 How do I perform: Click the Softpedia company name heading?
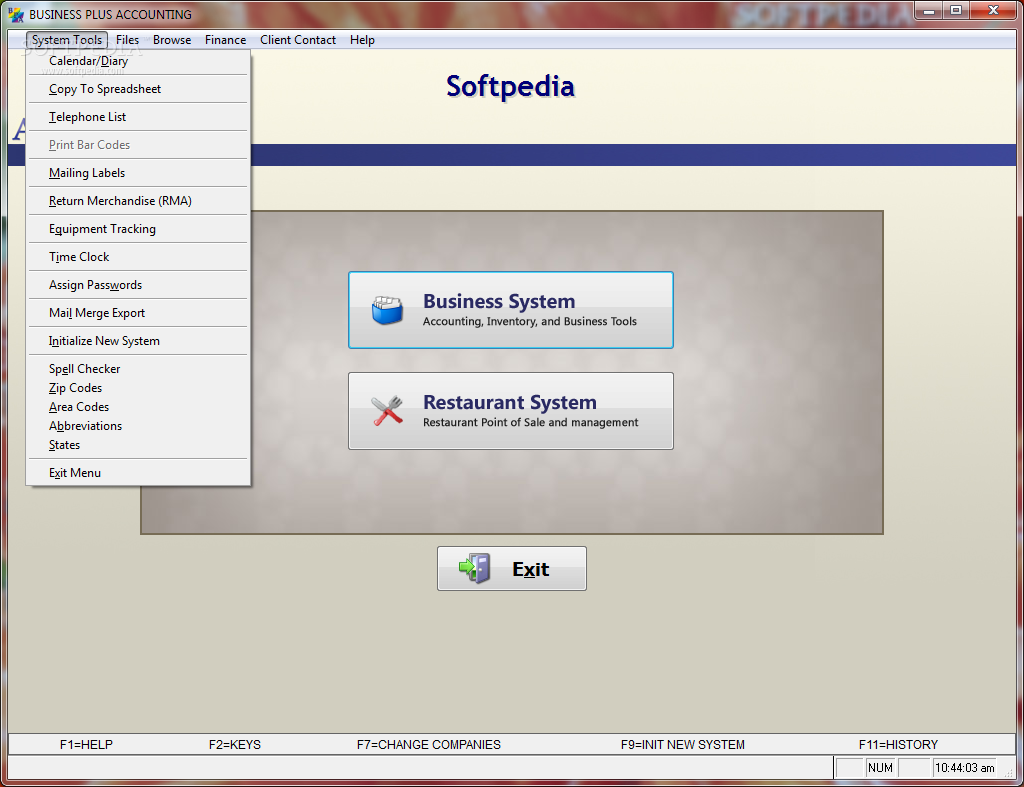(x=511, y=86)
